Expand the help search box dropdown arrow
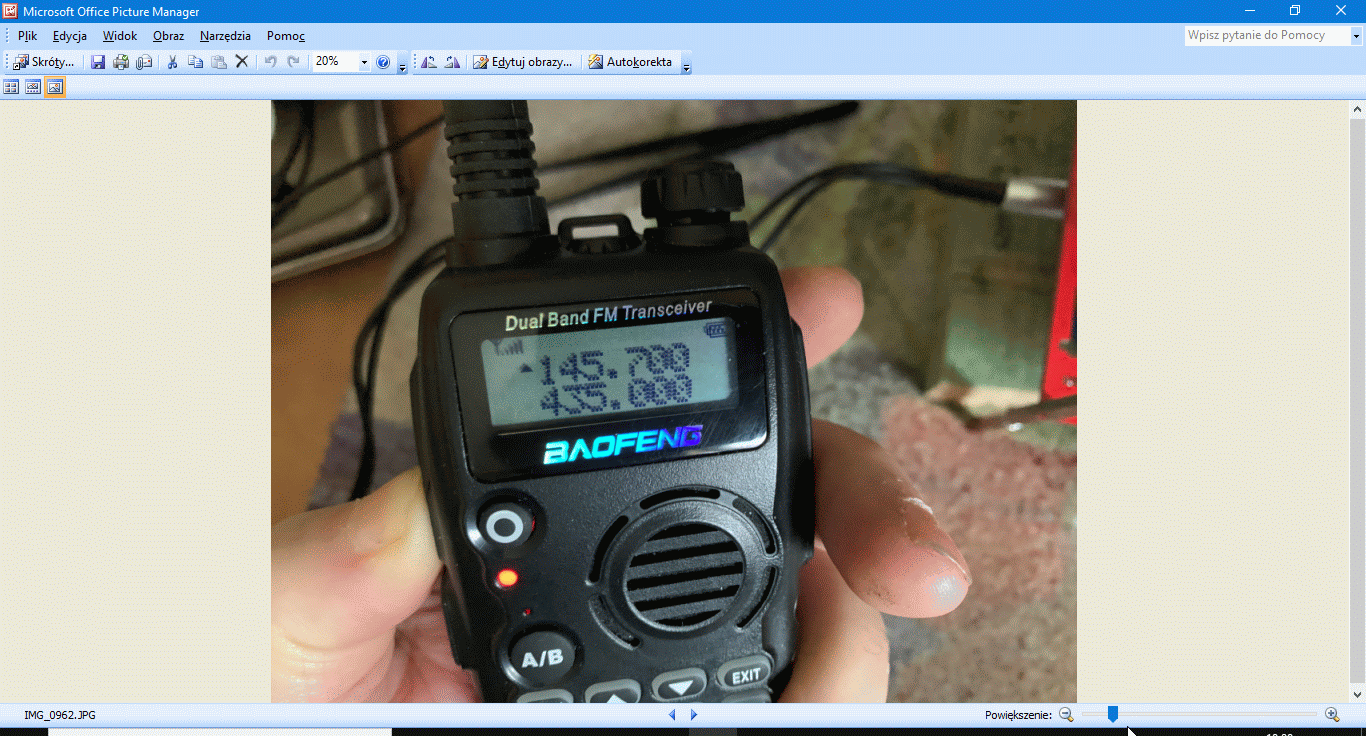Viewport: 1366px width, 736px height. pyautogui.click(x=1357, y=36)
